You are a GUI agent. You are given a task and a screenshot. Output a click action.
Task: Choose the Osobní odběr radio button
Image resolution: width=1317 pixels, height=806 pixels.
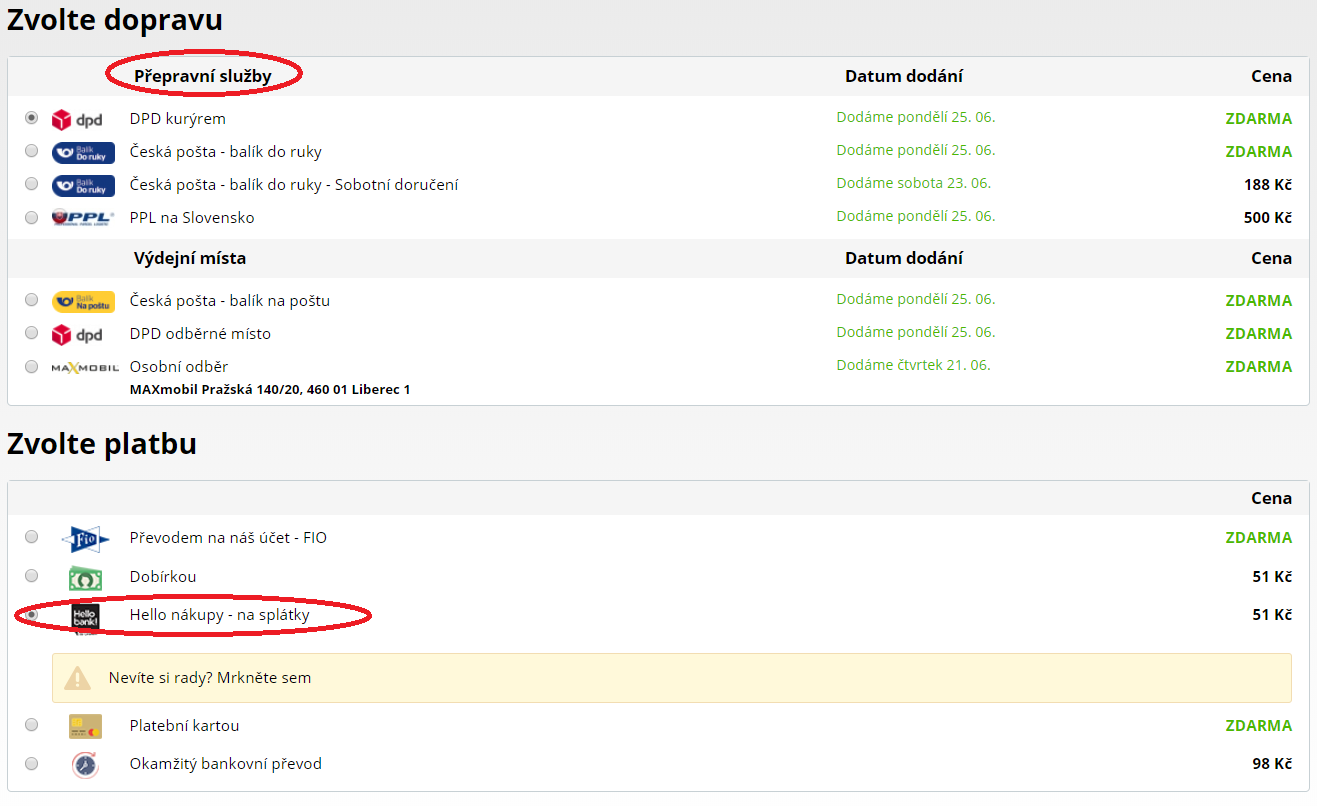coord(32,366)
